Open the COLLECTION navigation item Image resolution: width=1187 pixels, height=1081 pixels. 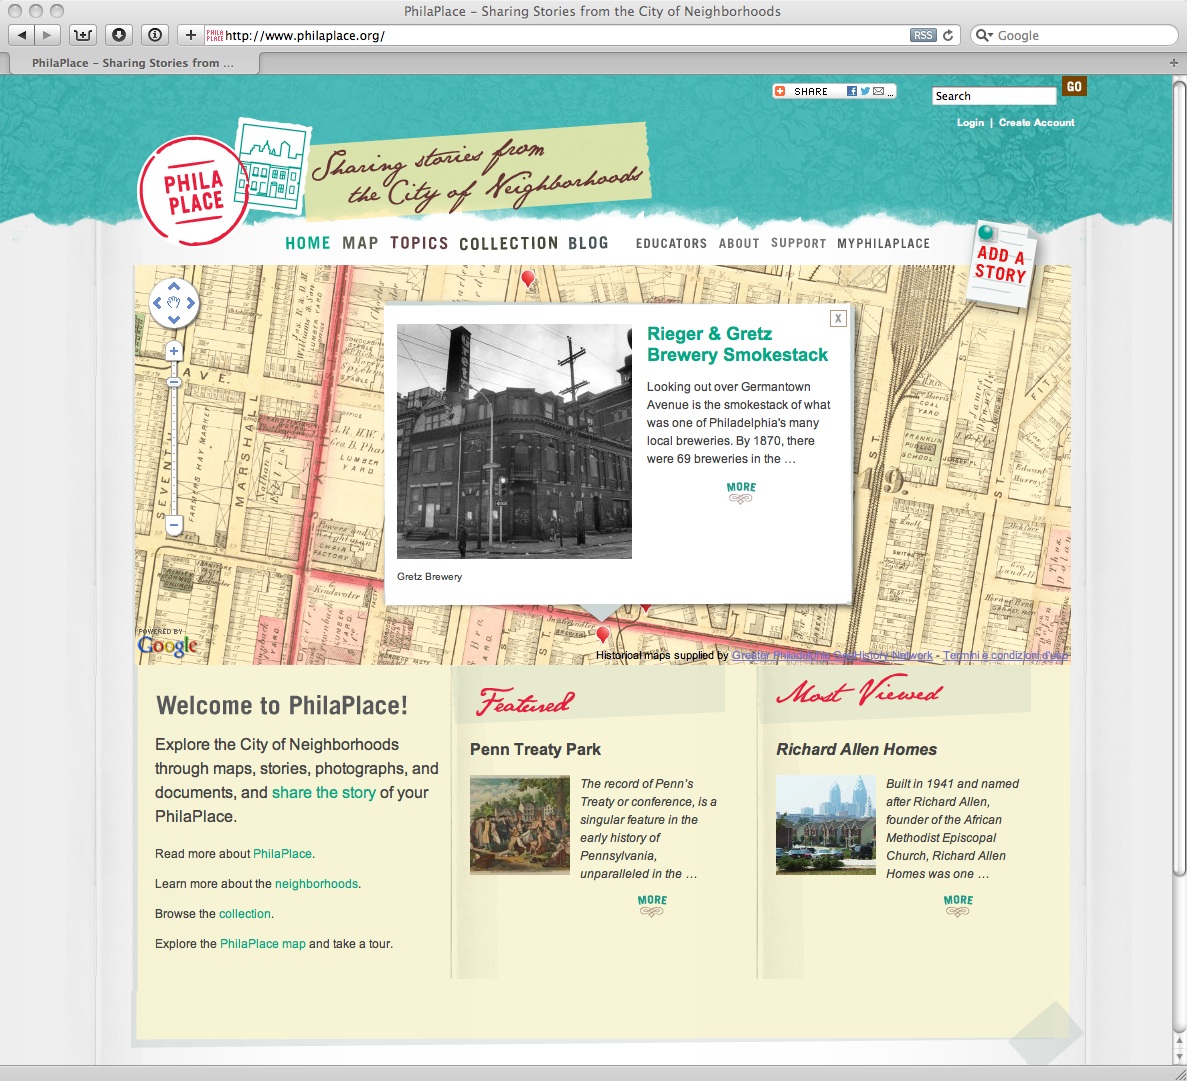pyautogui.click(x=509, y=243)
